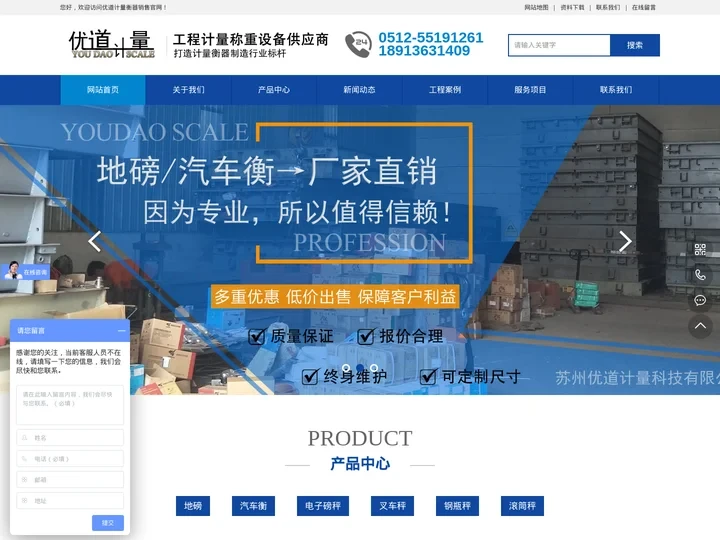This screenshot has width=720, height=540.
Task: Open the 在线咨询 customer service badge
Action: click(25, 271)
